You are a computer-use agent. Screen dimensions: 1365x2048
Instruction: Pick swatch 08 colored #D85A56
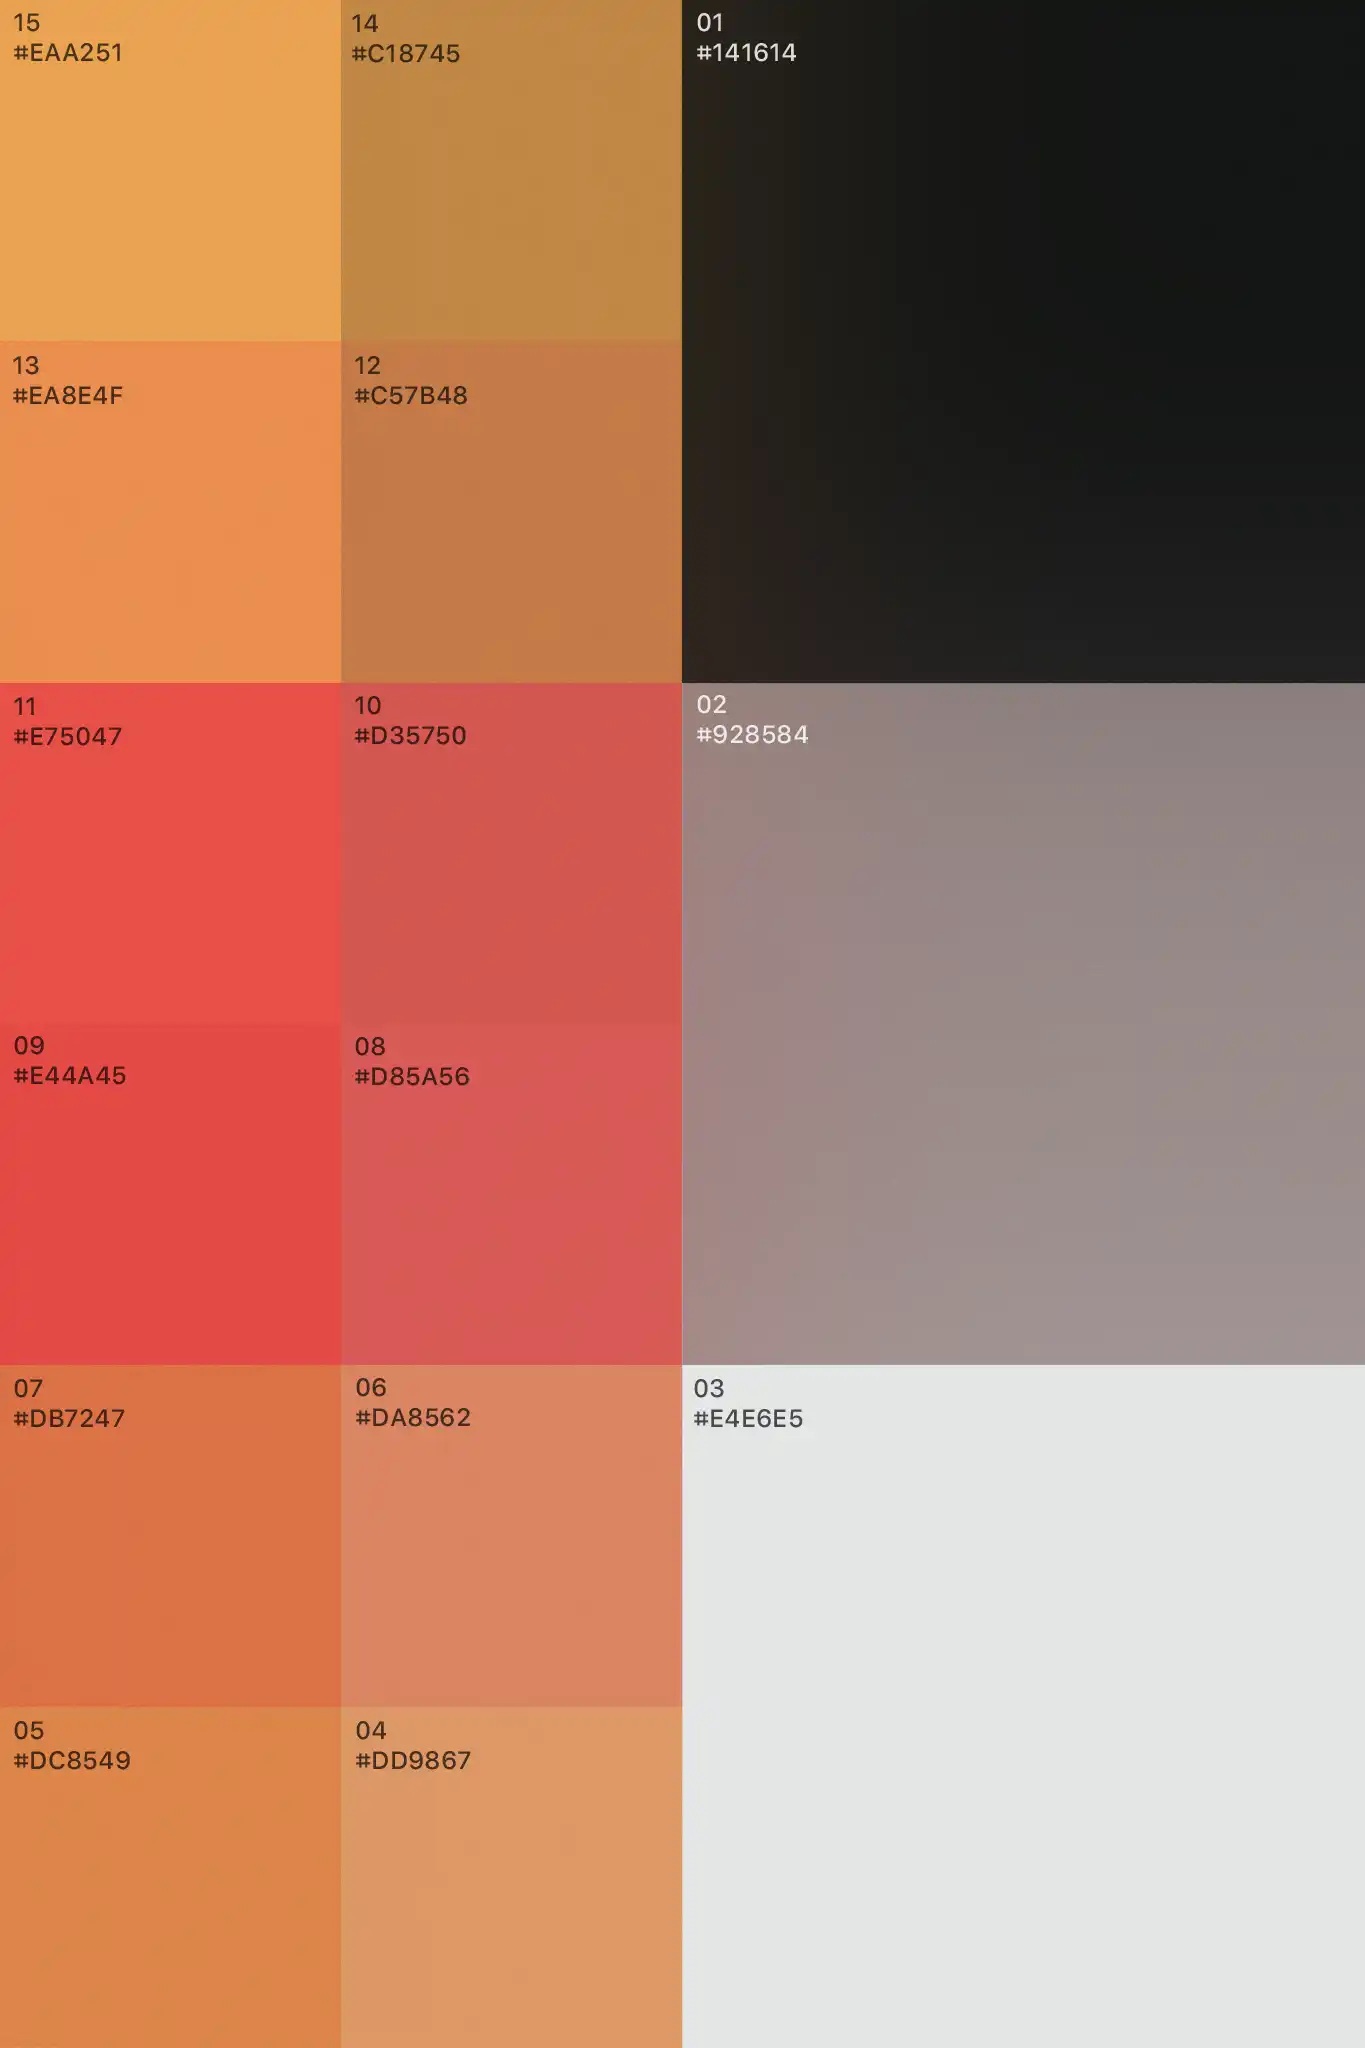tap(511, 1194)
